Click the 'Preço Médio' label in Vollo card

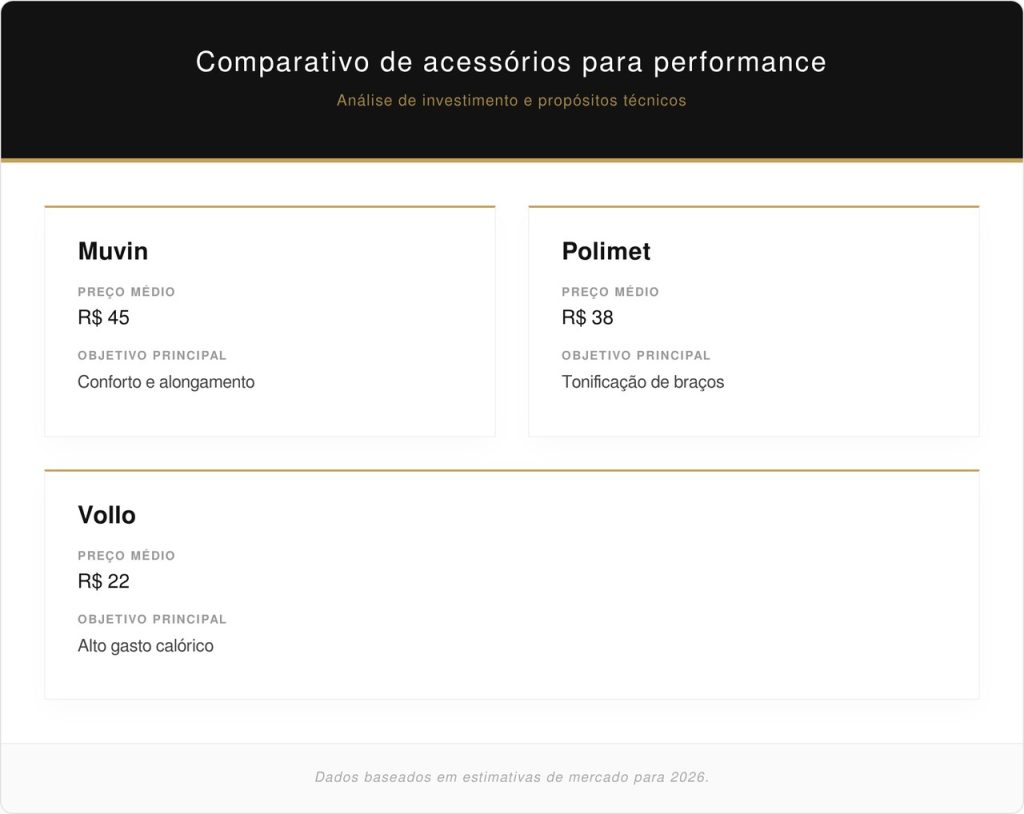point(127,556)
